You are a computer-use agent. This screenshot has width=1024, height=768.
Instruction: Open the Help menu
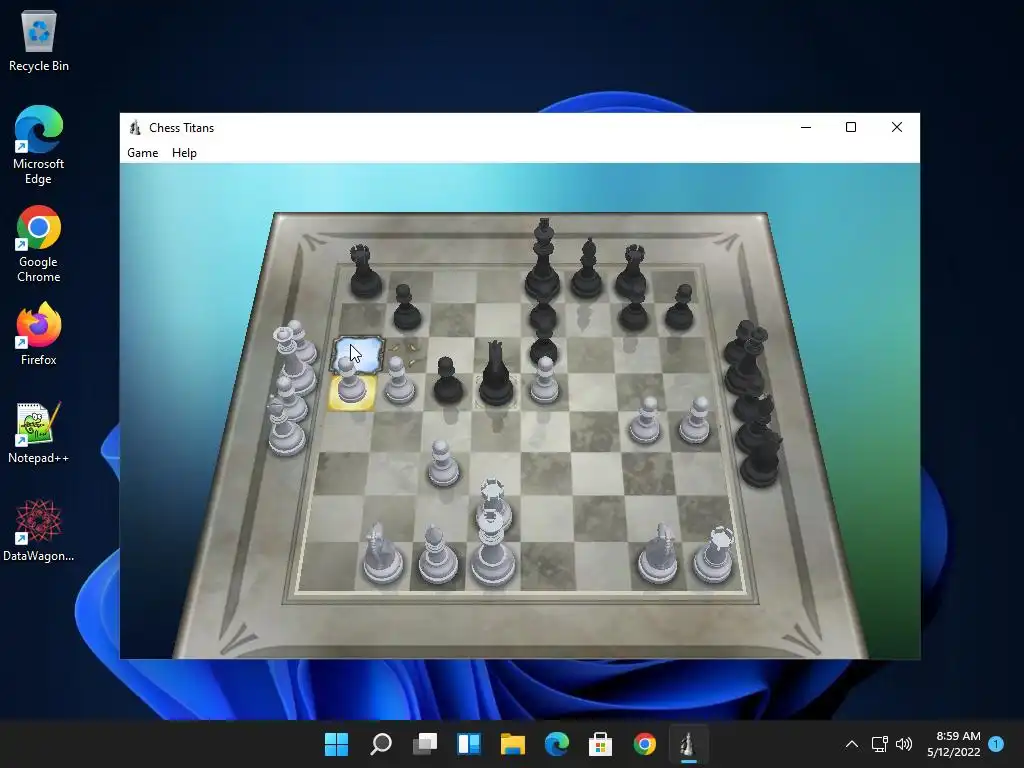(x=184, y=153)
